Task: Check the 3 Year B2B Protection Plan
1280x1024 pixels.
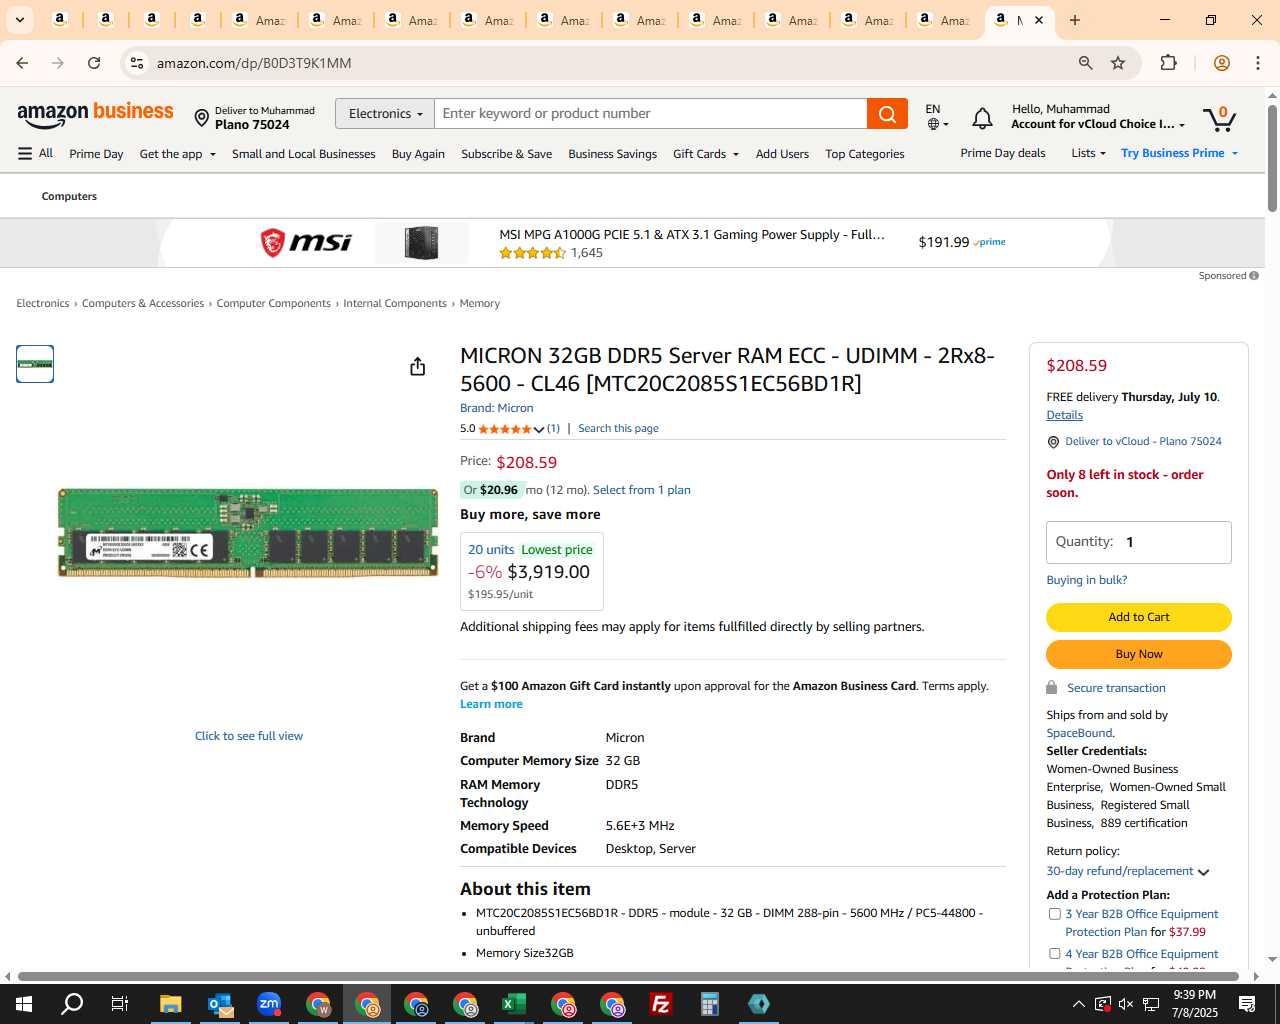Action: (1054, 914)
